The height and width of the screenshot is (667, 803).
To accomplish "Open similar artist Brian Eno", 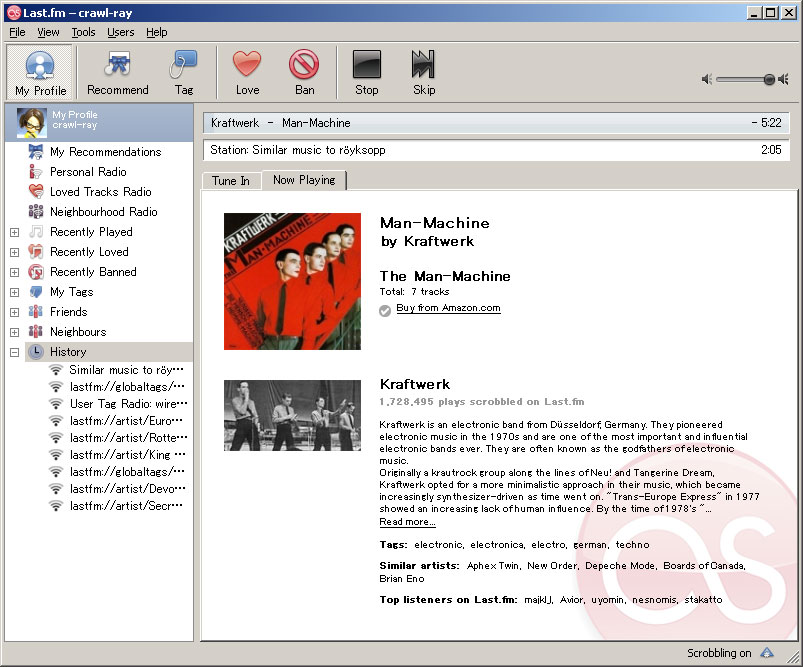I will [x=402, y=578].
